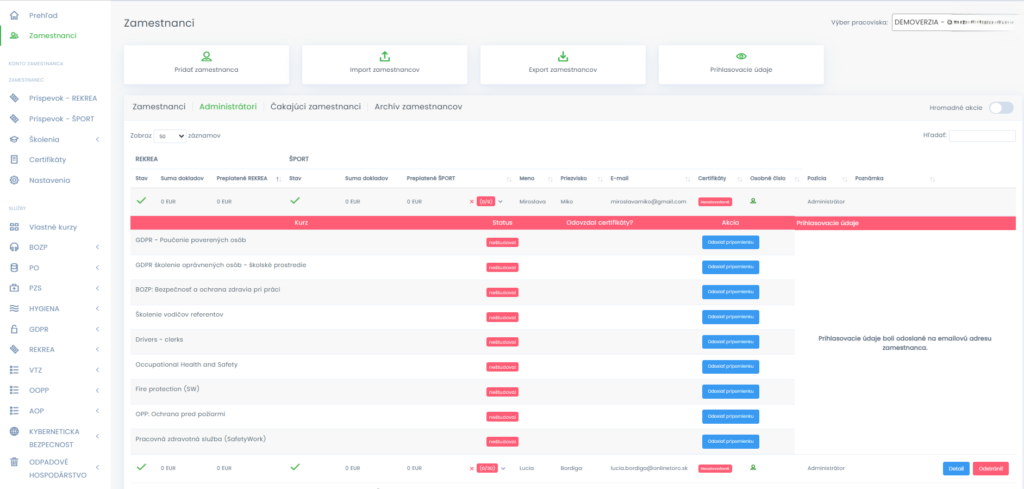1024x489 pixels.
Task: Click the BOZP headset icon in sidebar
Action: (x=14, y=247)
